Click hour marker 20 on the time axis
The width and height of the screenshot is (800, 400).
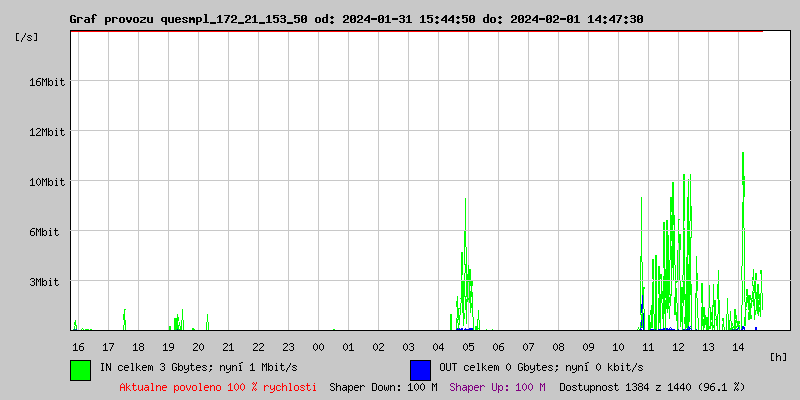(198, 346)
